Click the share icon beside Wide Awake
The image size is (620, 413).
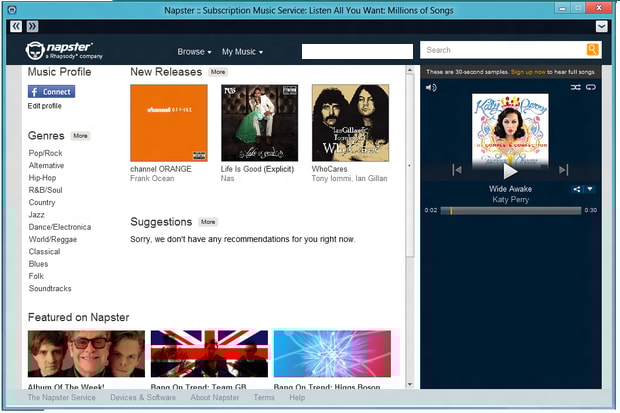pos(577,189)
